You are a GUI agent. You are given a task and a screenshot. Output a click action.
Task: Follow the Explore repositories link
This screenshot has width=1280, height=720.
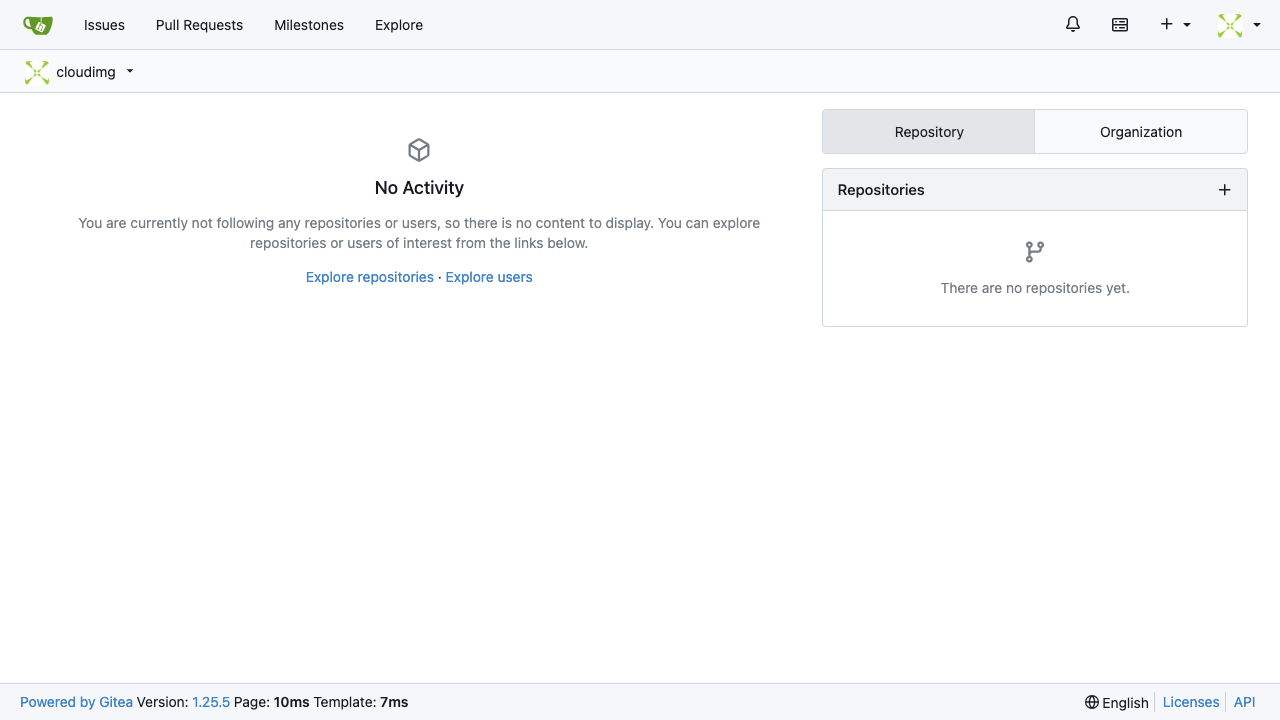tap(370, 277)
